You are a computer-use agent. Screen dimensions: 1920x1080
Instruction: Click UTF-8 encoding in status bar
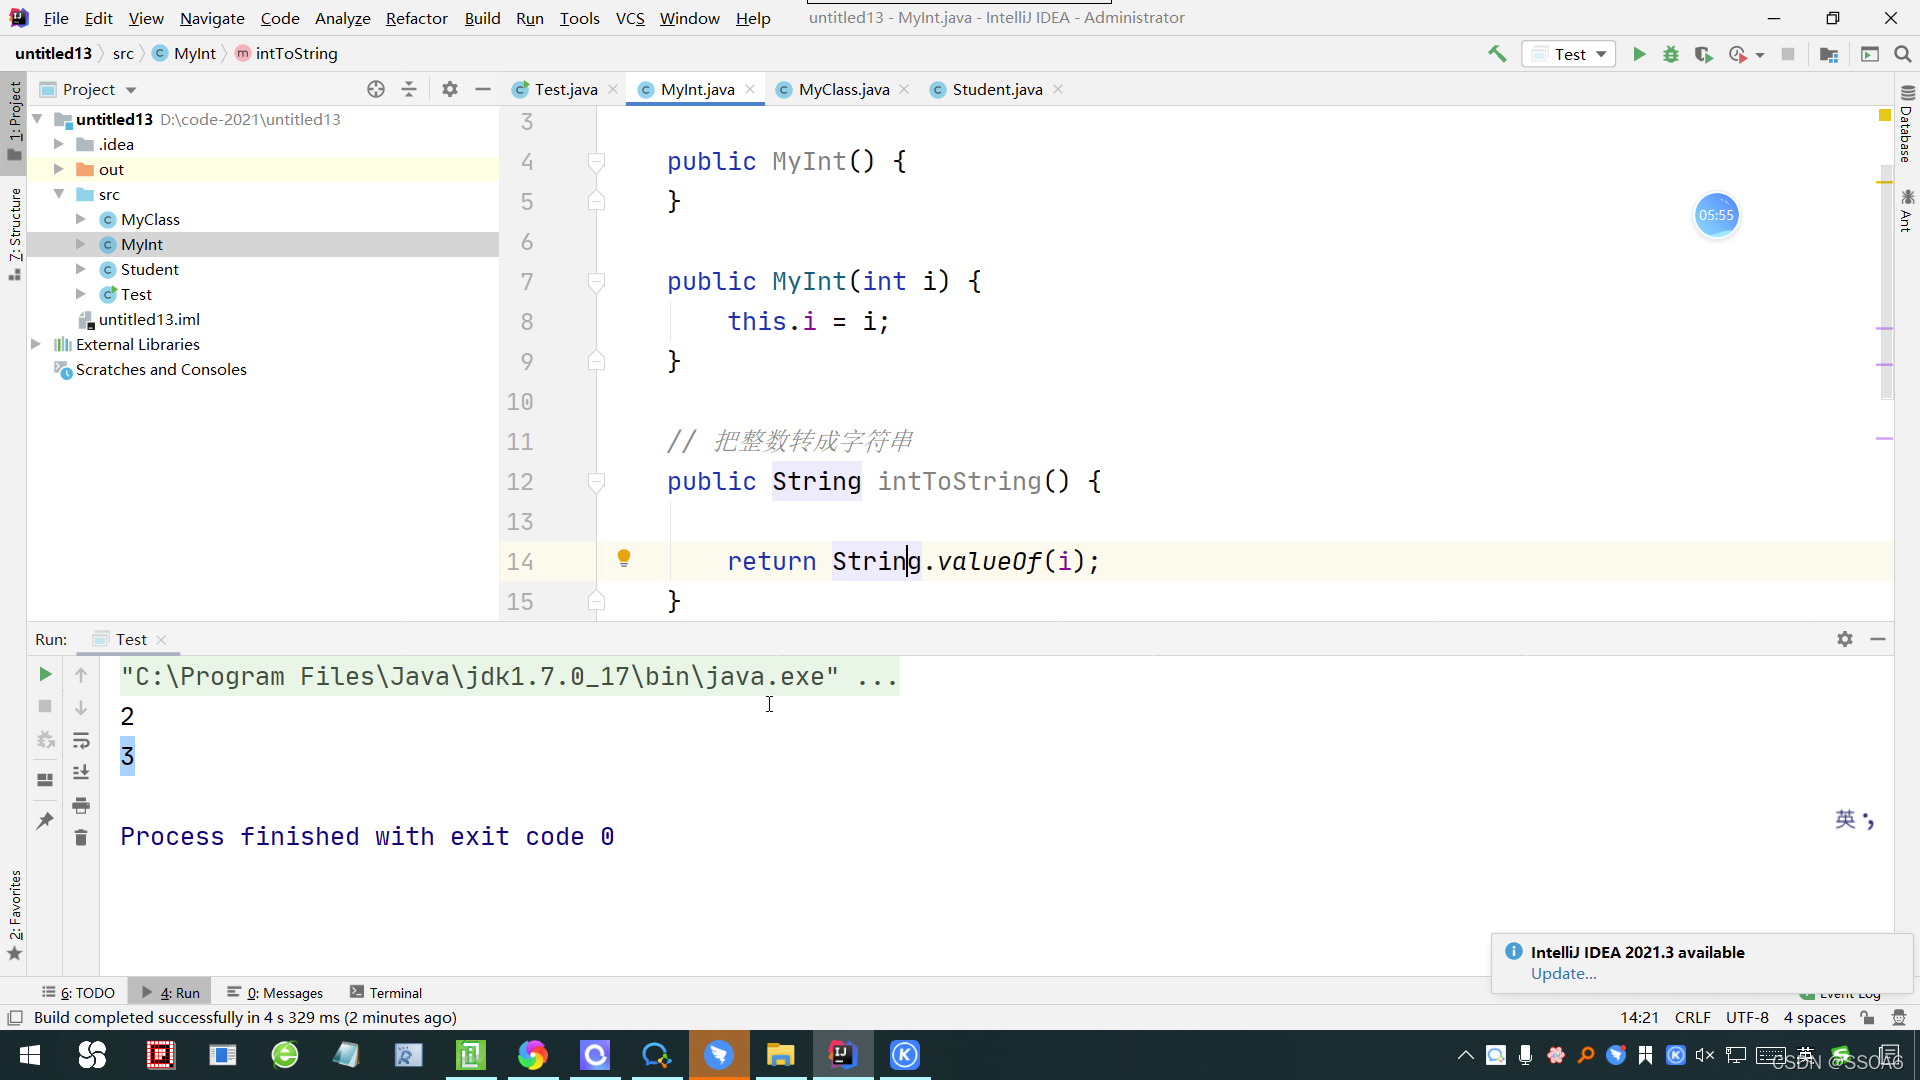(x=1747, y=1017)
